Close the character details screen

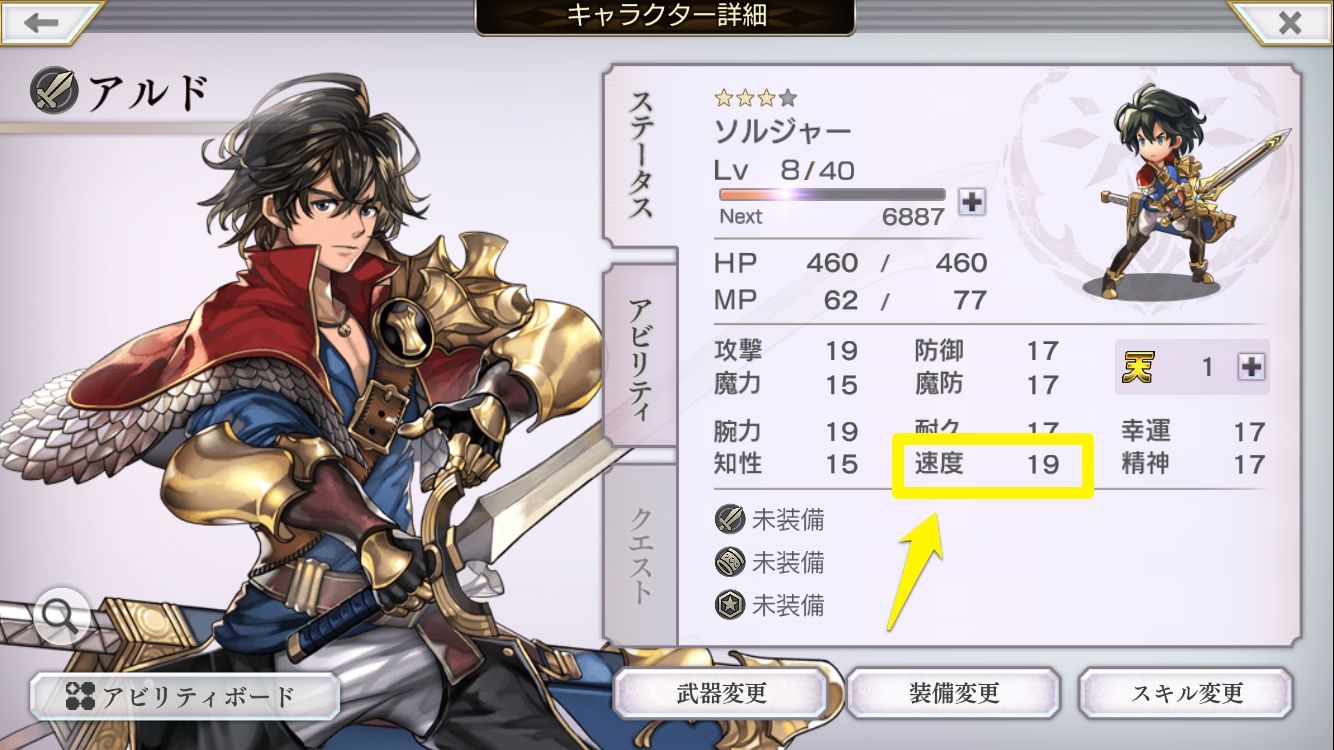point(1289,21)
